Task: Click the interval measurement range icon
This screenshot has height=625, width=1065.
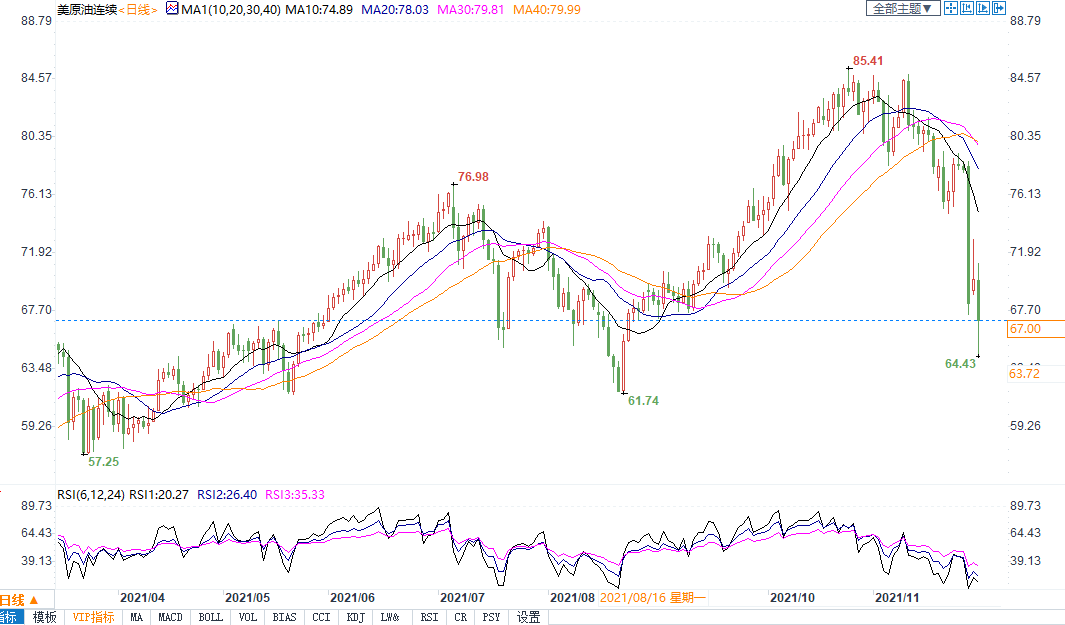Action: pos(966,8)
